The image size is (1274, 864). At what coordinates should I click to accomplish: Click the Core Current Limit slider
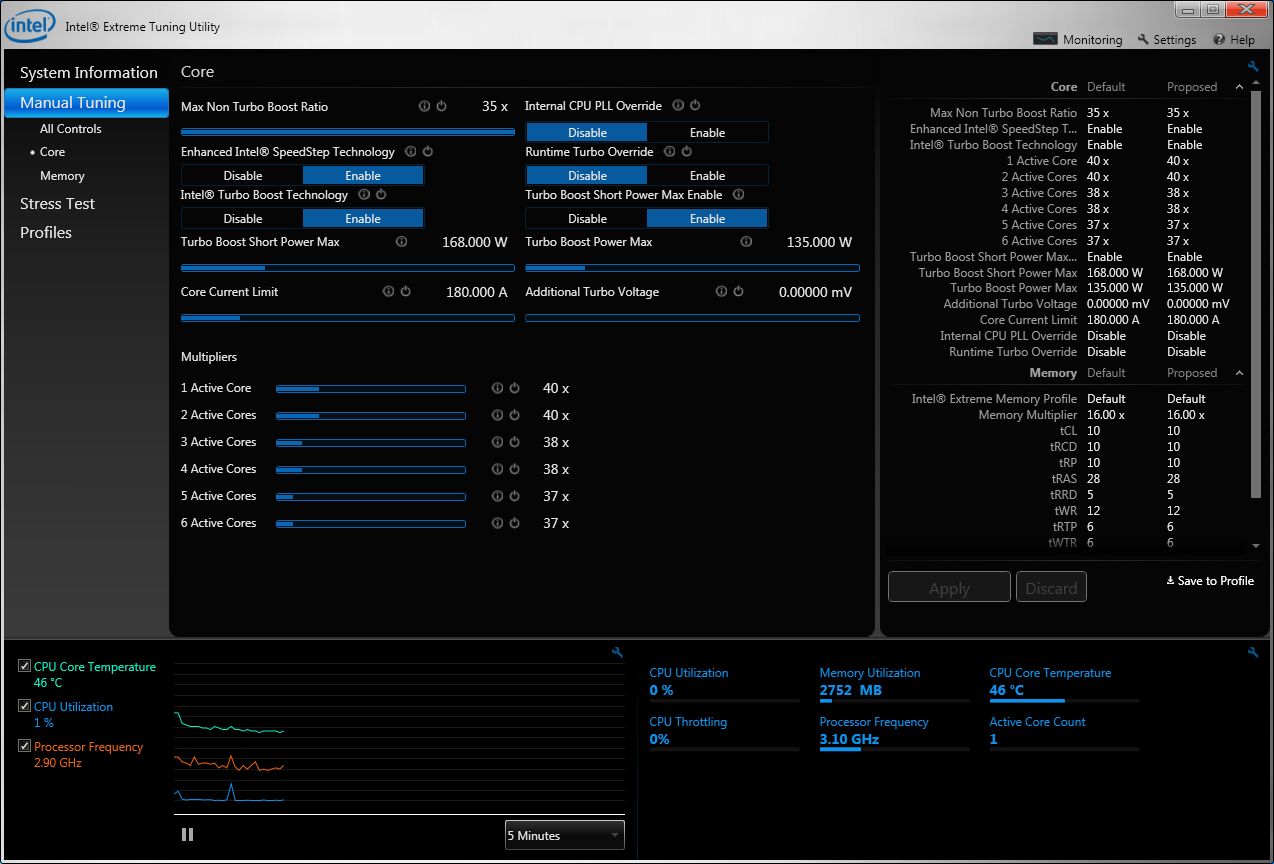tap(348, 318)
